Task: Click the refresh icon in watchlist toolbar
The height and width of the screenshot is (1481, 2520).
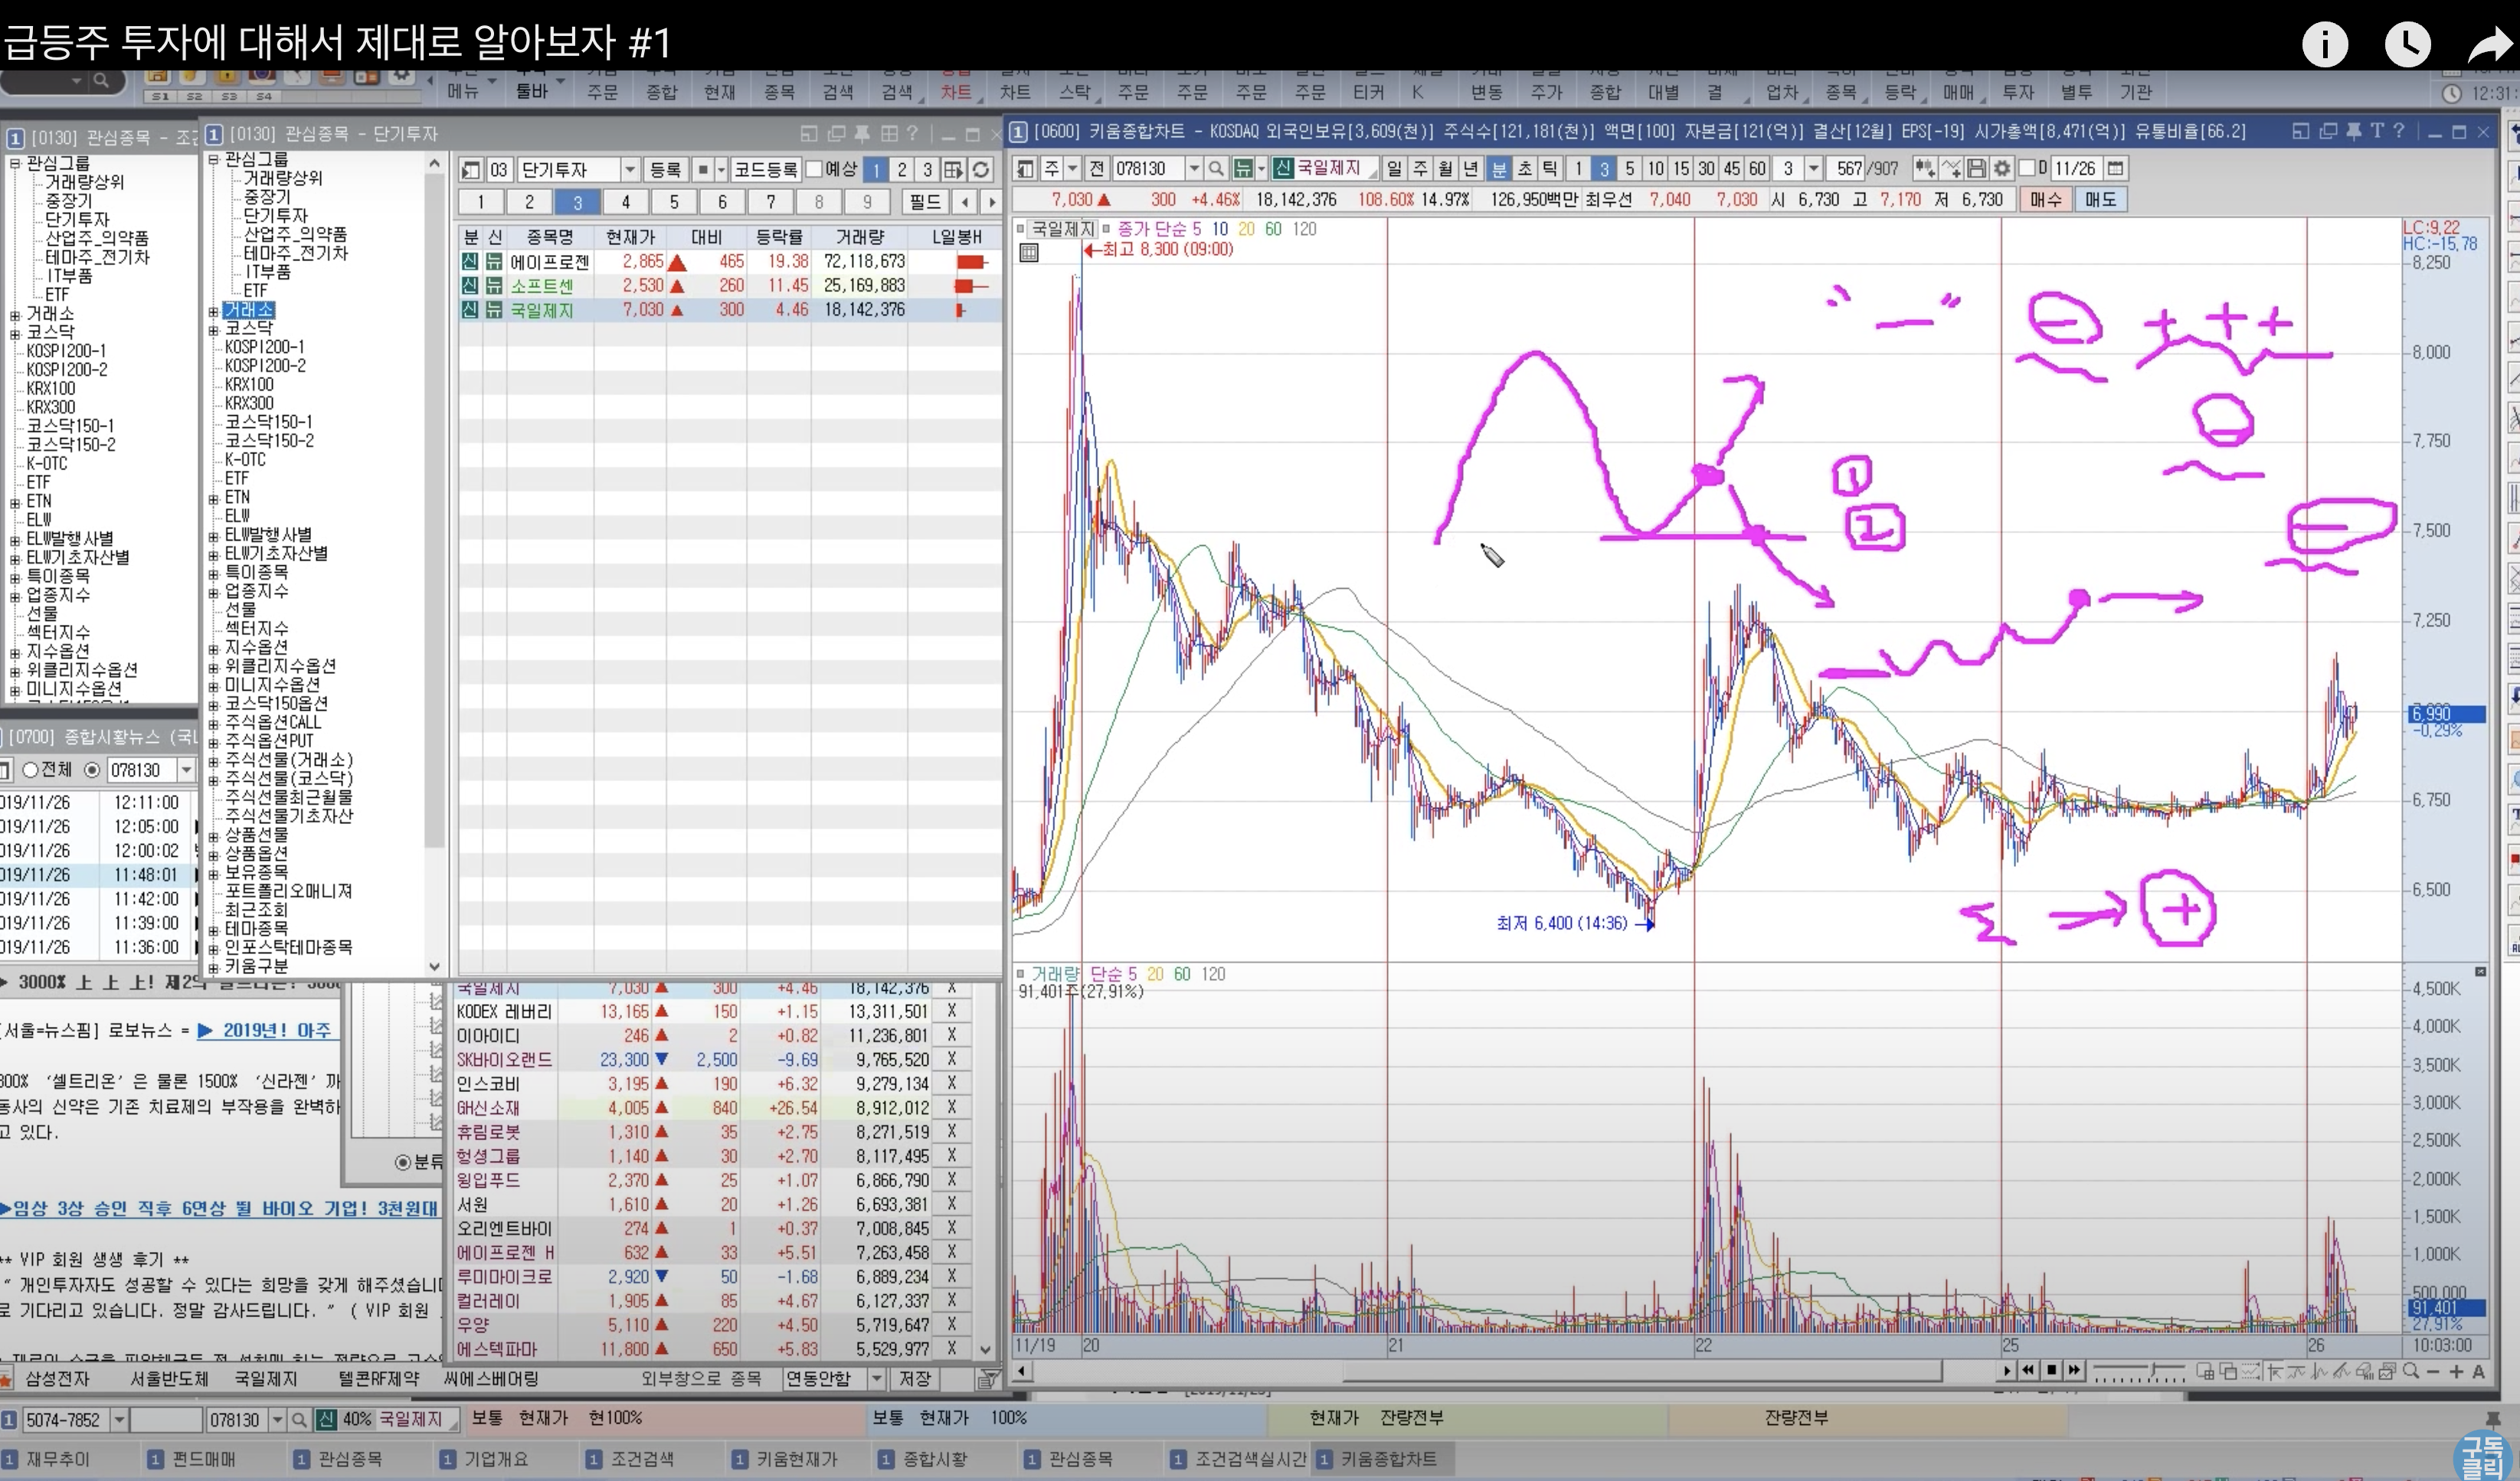Action: tap(981, 170)
